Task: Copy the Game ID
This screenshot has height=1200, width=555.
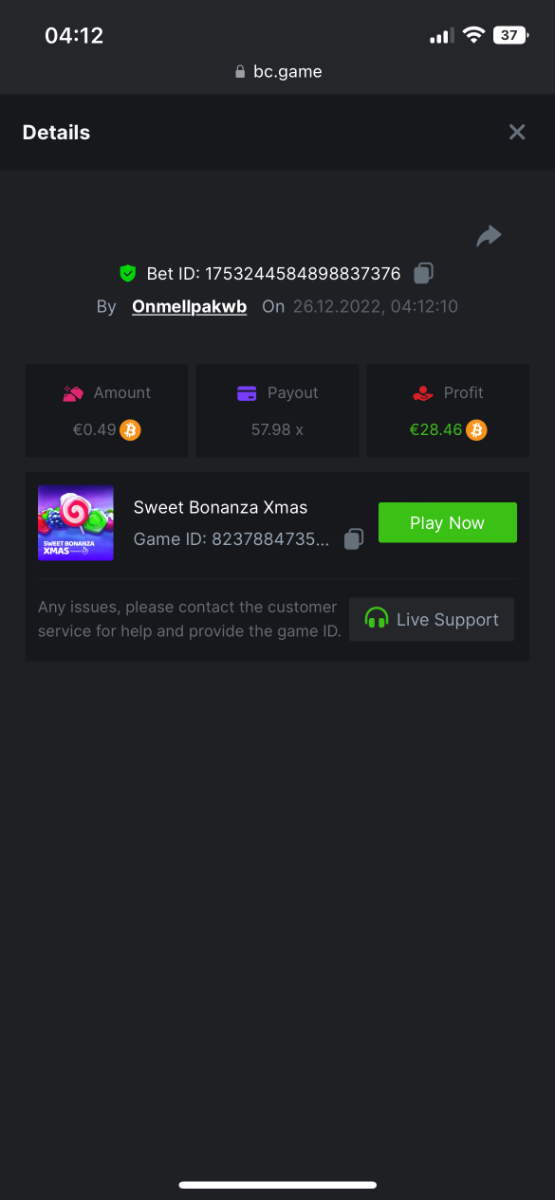Action: (353, 540)
